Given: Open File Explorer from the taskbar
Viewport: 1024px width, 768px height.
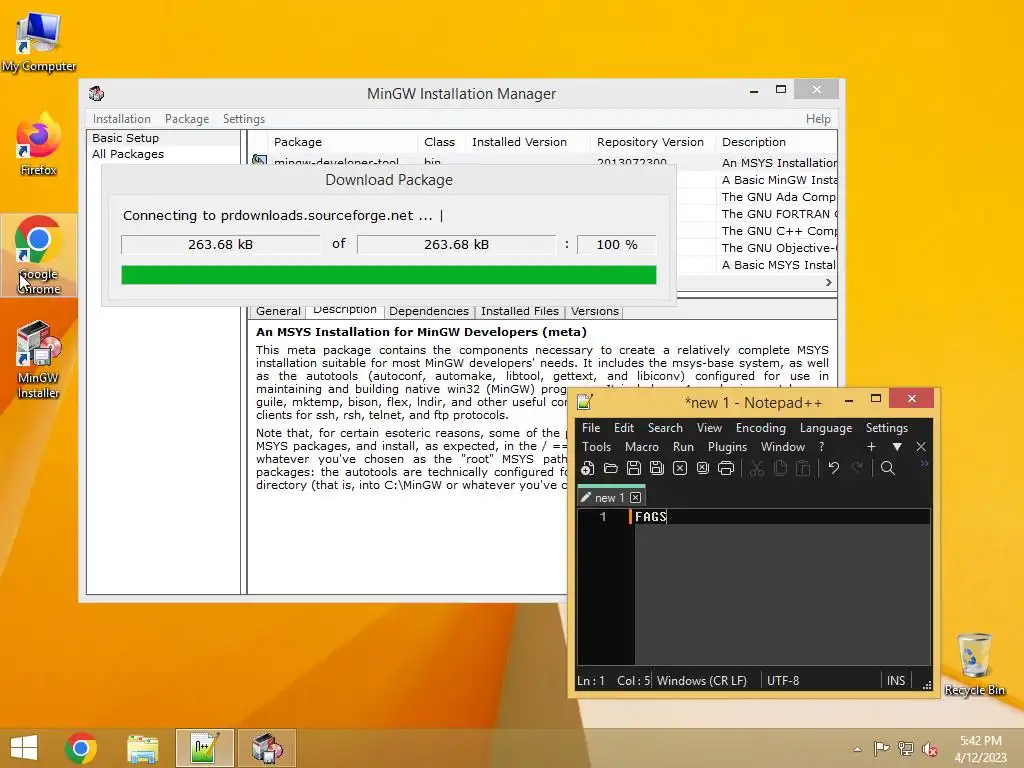Looking at the screenshot, I should click(142, 748).
